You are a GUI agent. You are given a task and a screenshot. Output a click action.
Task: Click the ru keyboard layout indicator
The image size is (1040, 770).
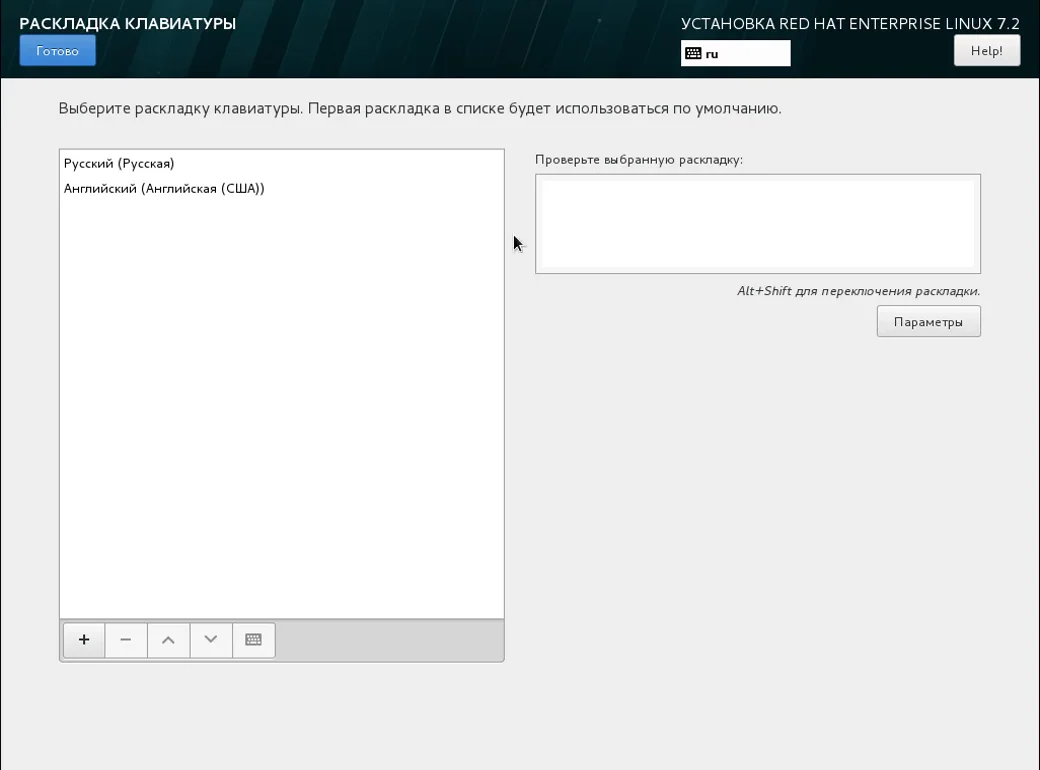point(736,54)
